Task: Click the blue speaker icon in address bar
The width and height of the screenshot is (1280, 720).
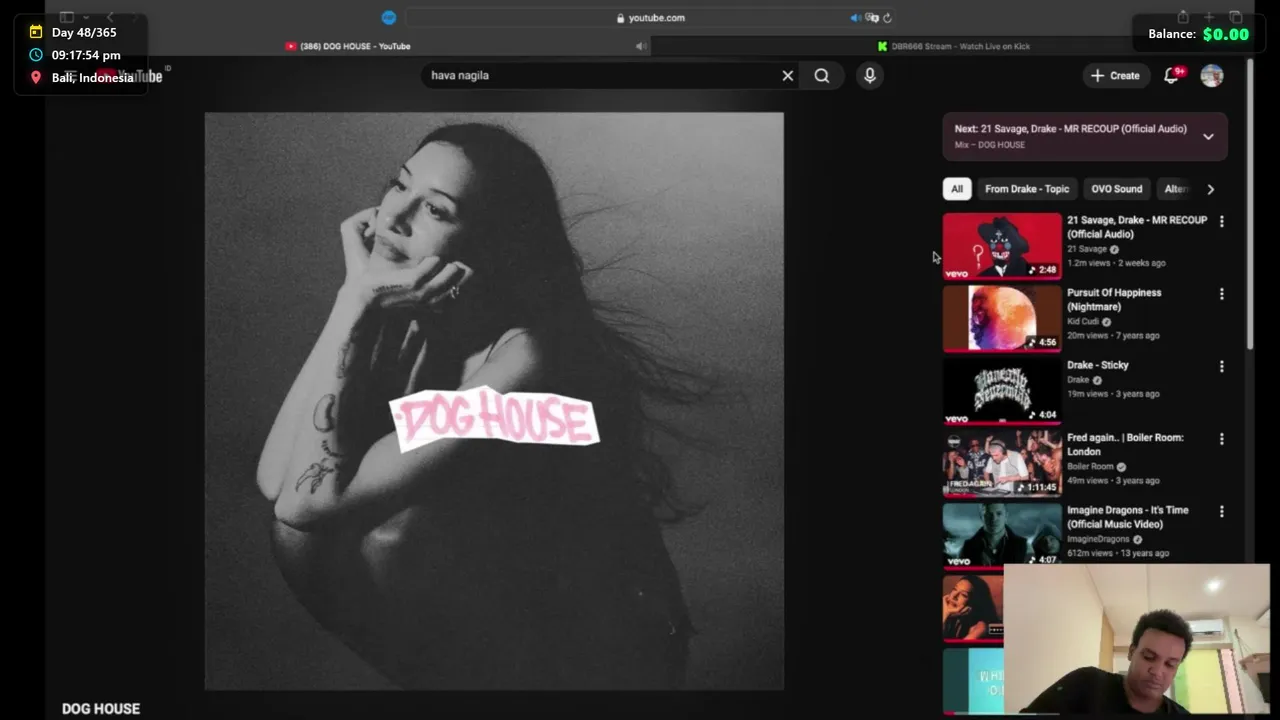Action: (855, 17)
